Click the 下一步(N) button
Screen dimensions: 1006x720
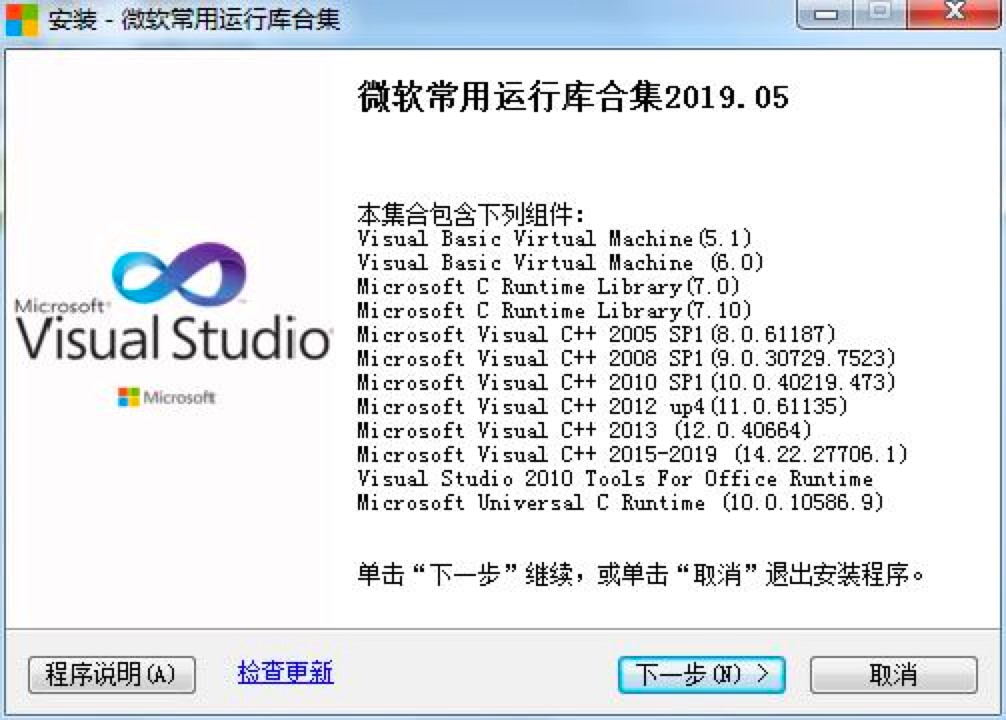click(x=701, y=674)
